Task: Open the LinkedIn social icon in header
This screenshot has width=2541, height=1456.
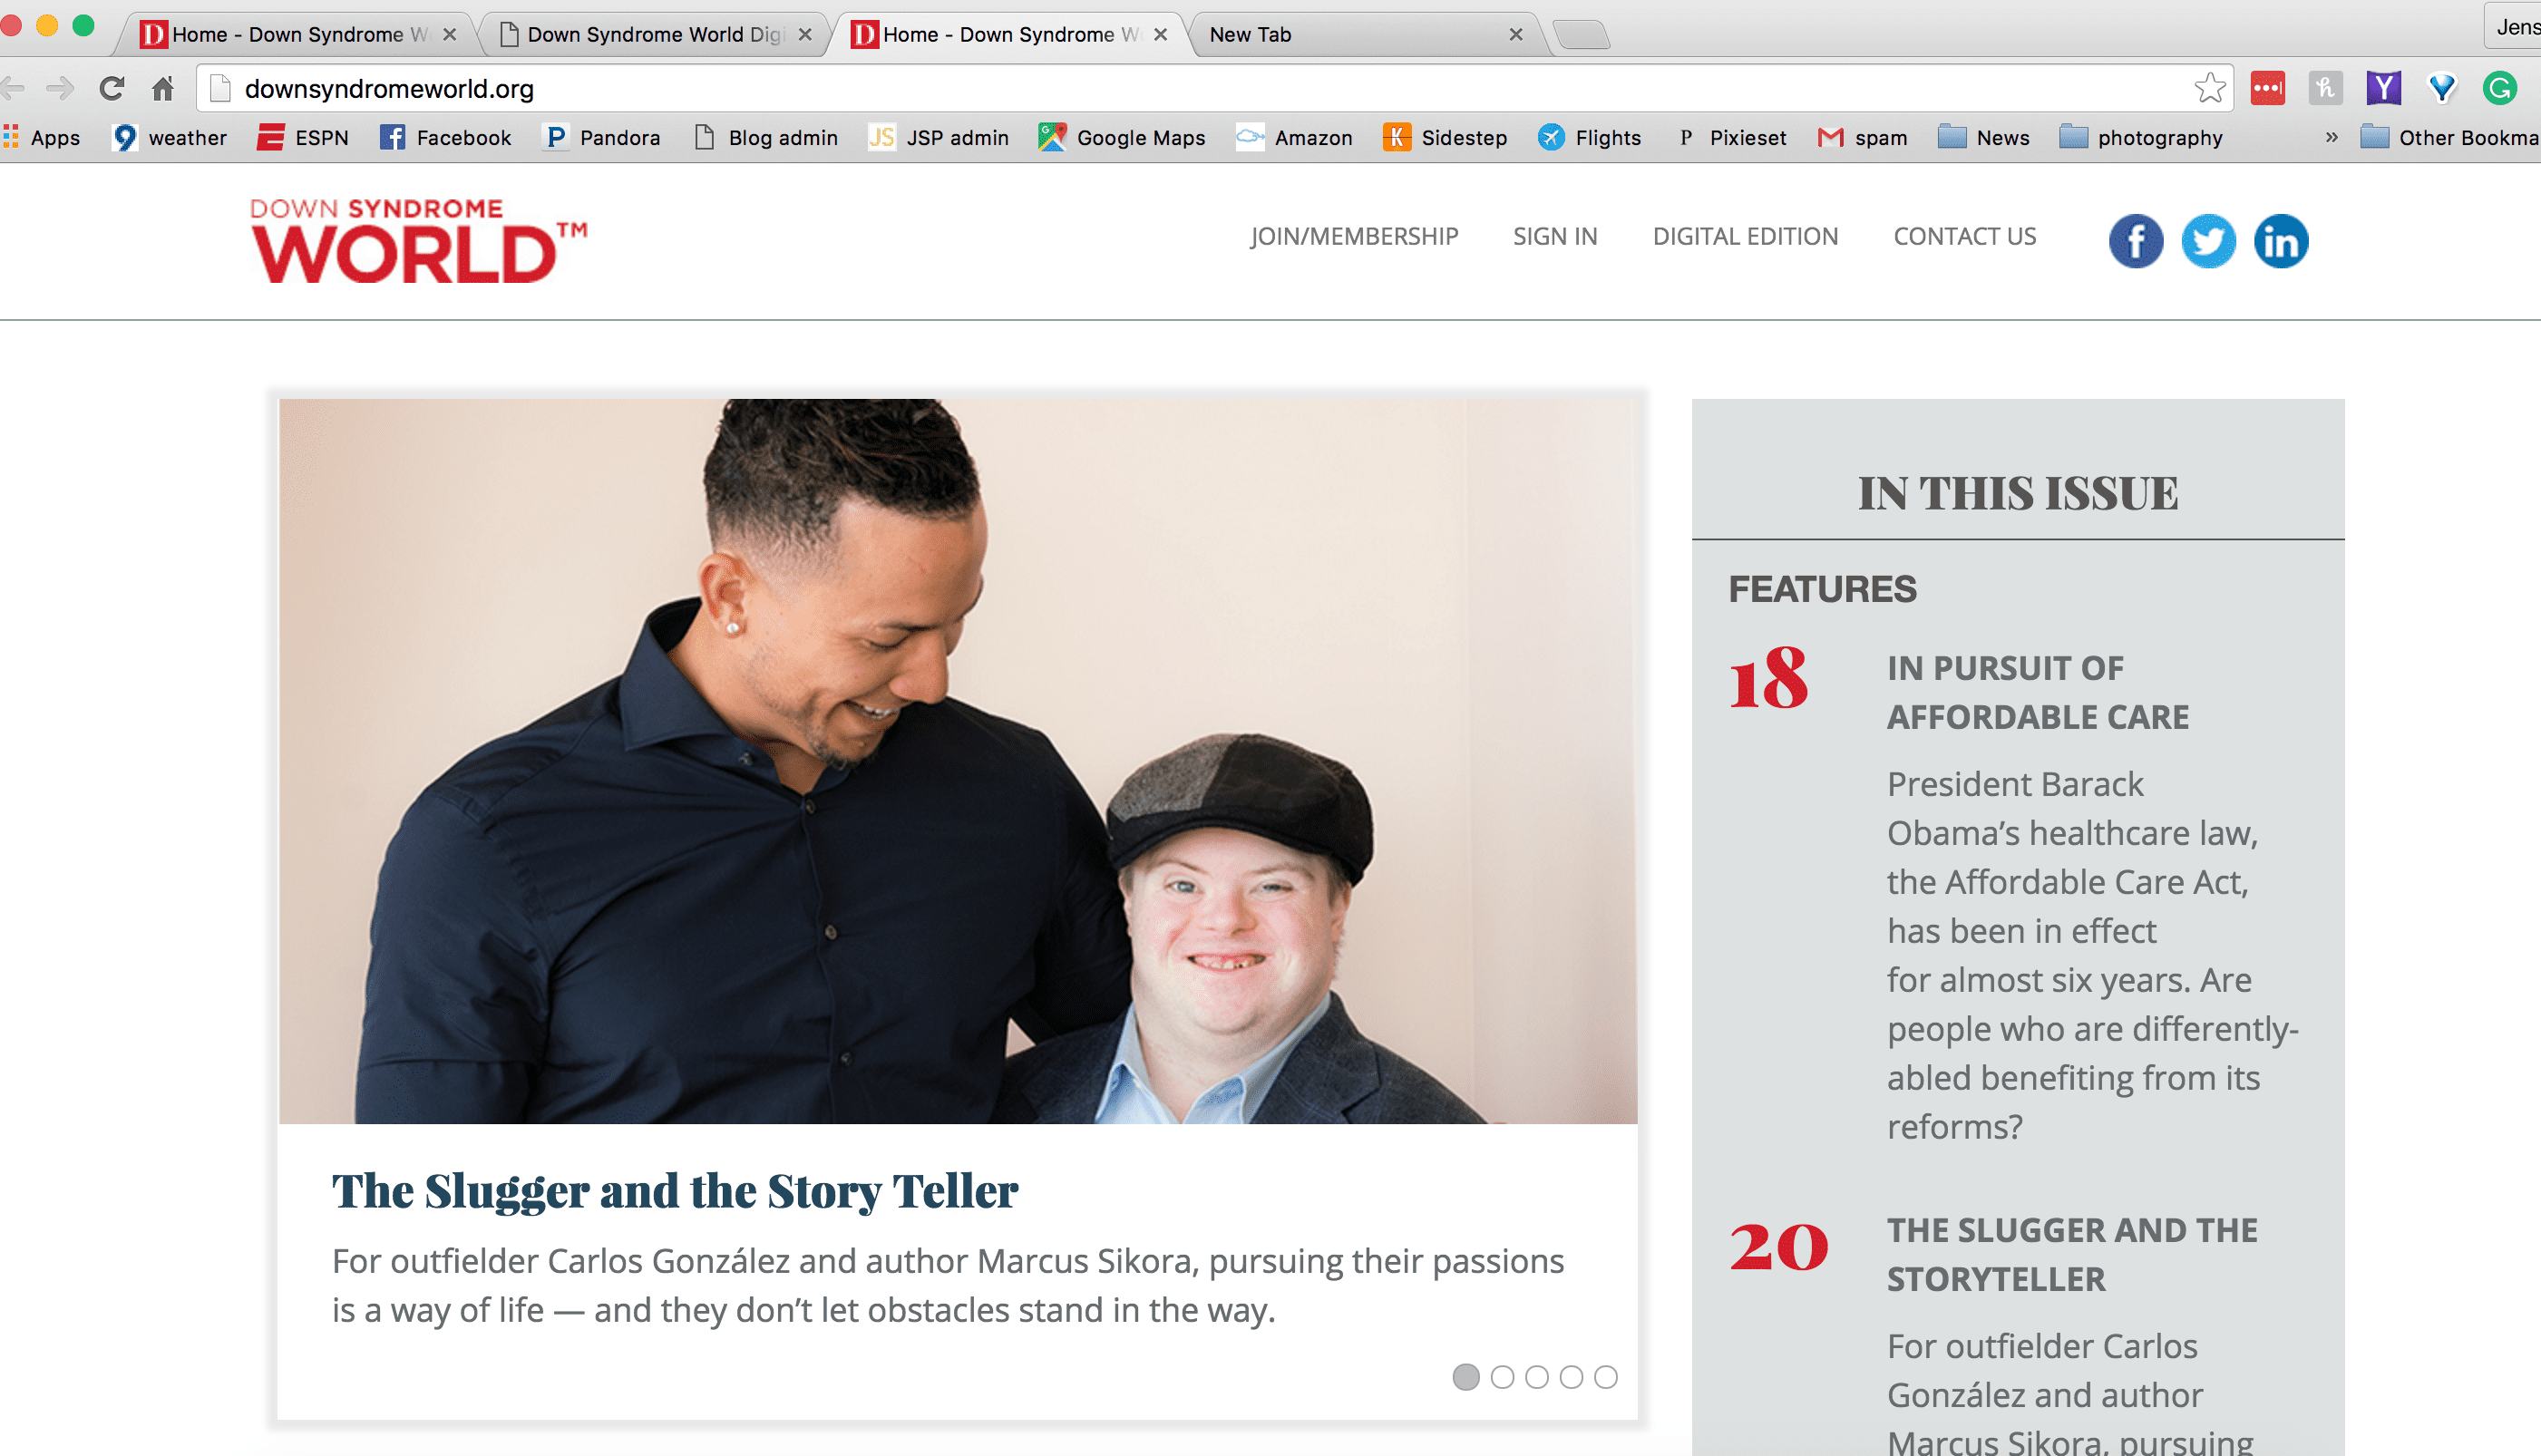Action: point(2281,241)
